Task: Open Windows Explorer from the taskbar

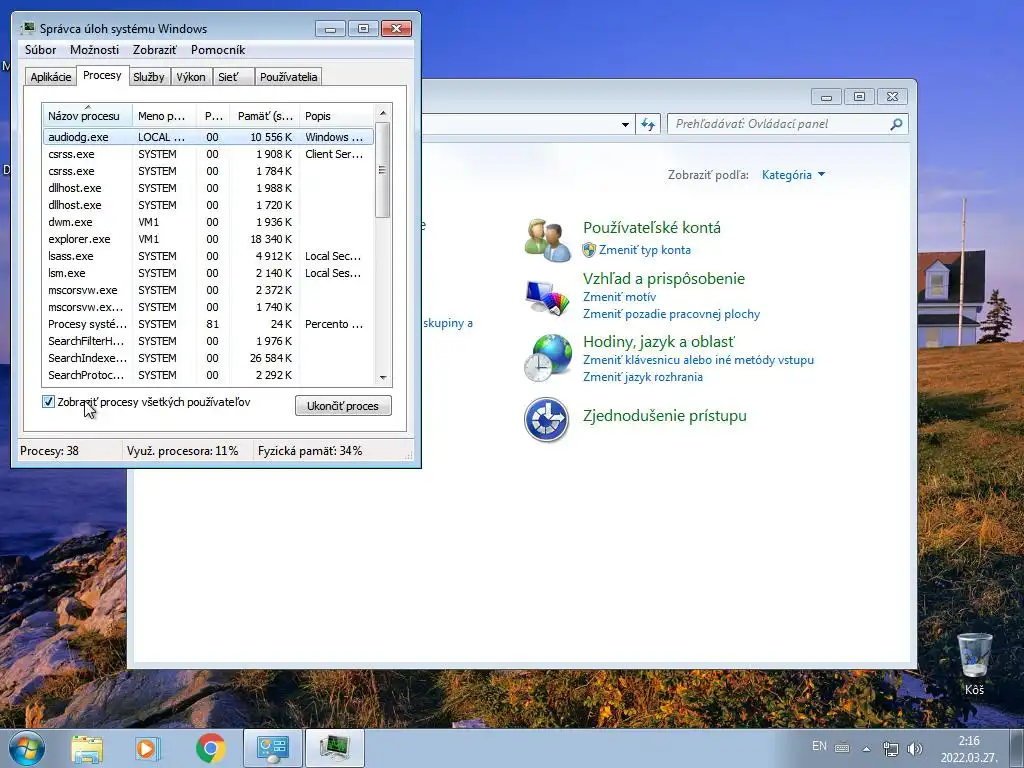Action: [x=87, y=748]
